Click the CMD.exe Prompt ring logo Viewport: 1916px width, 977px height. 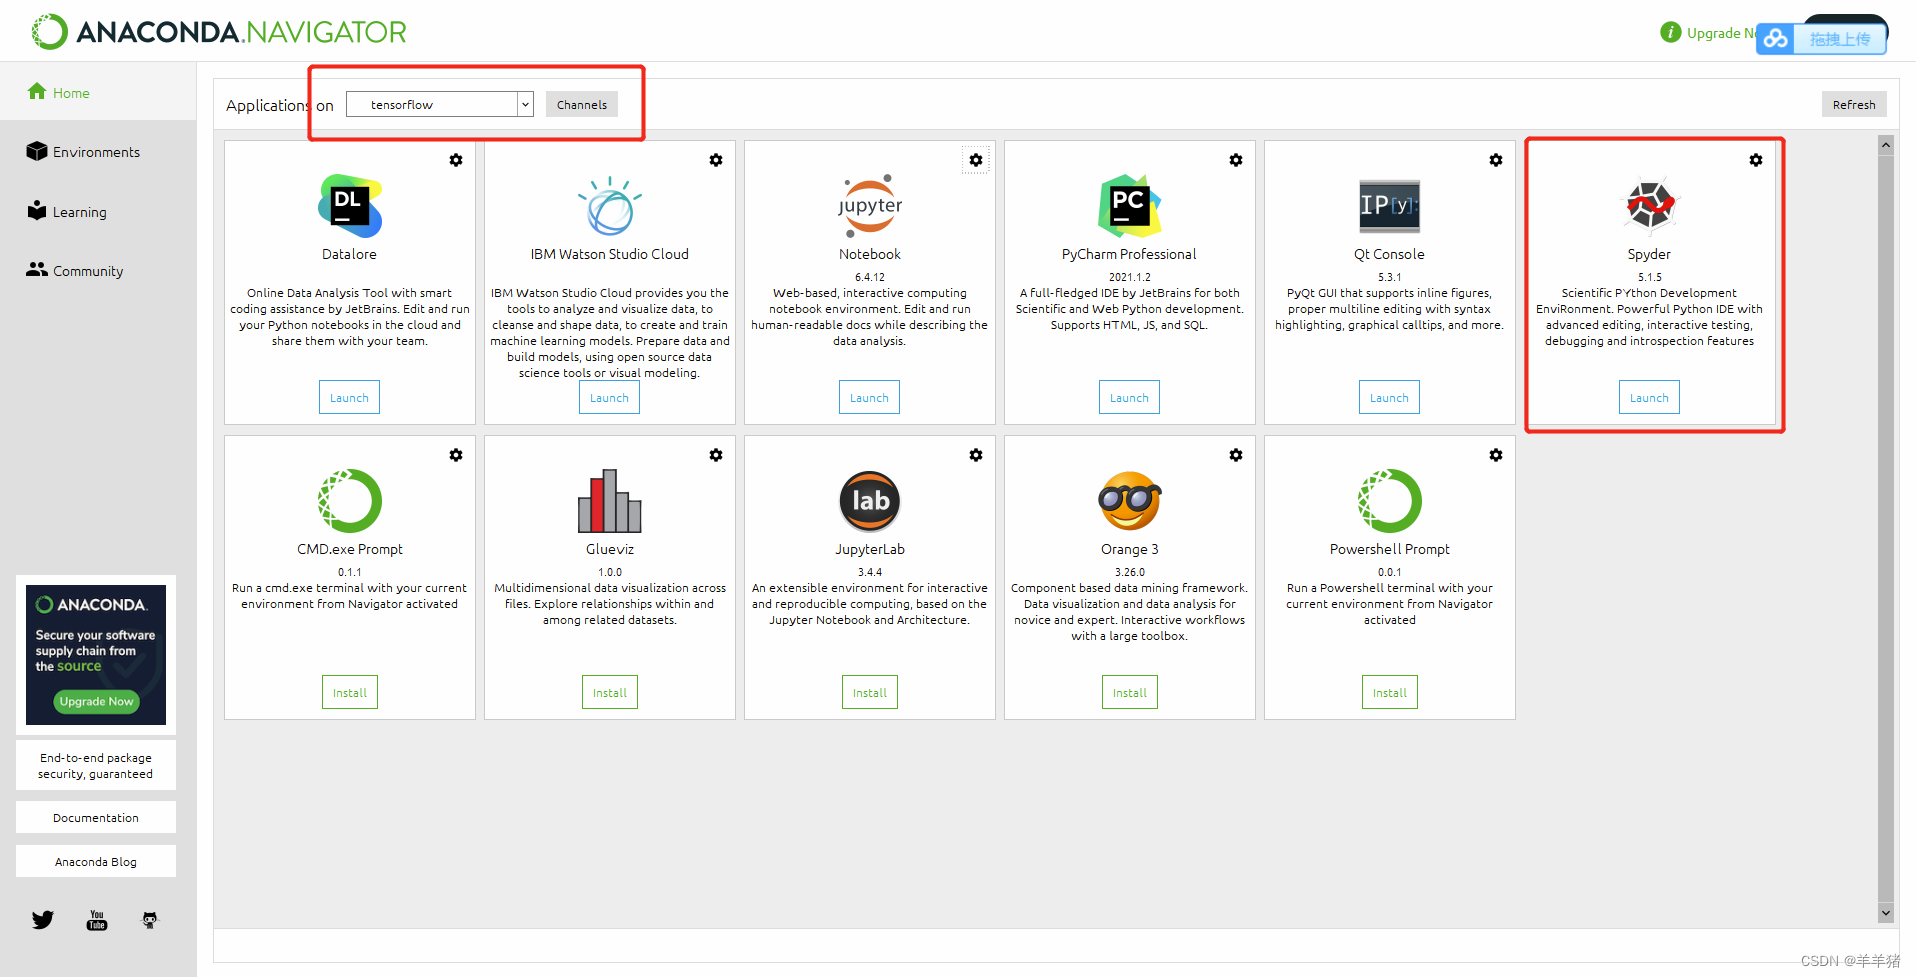350,501
